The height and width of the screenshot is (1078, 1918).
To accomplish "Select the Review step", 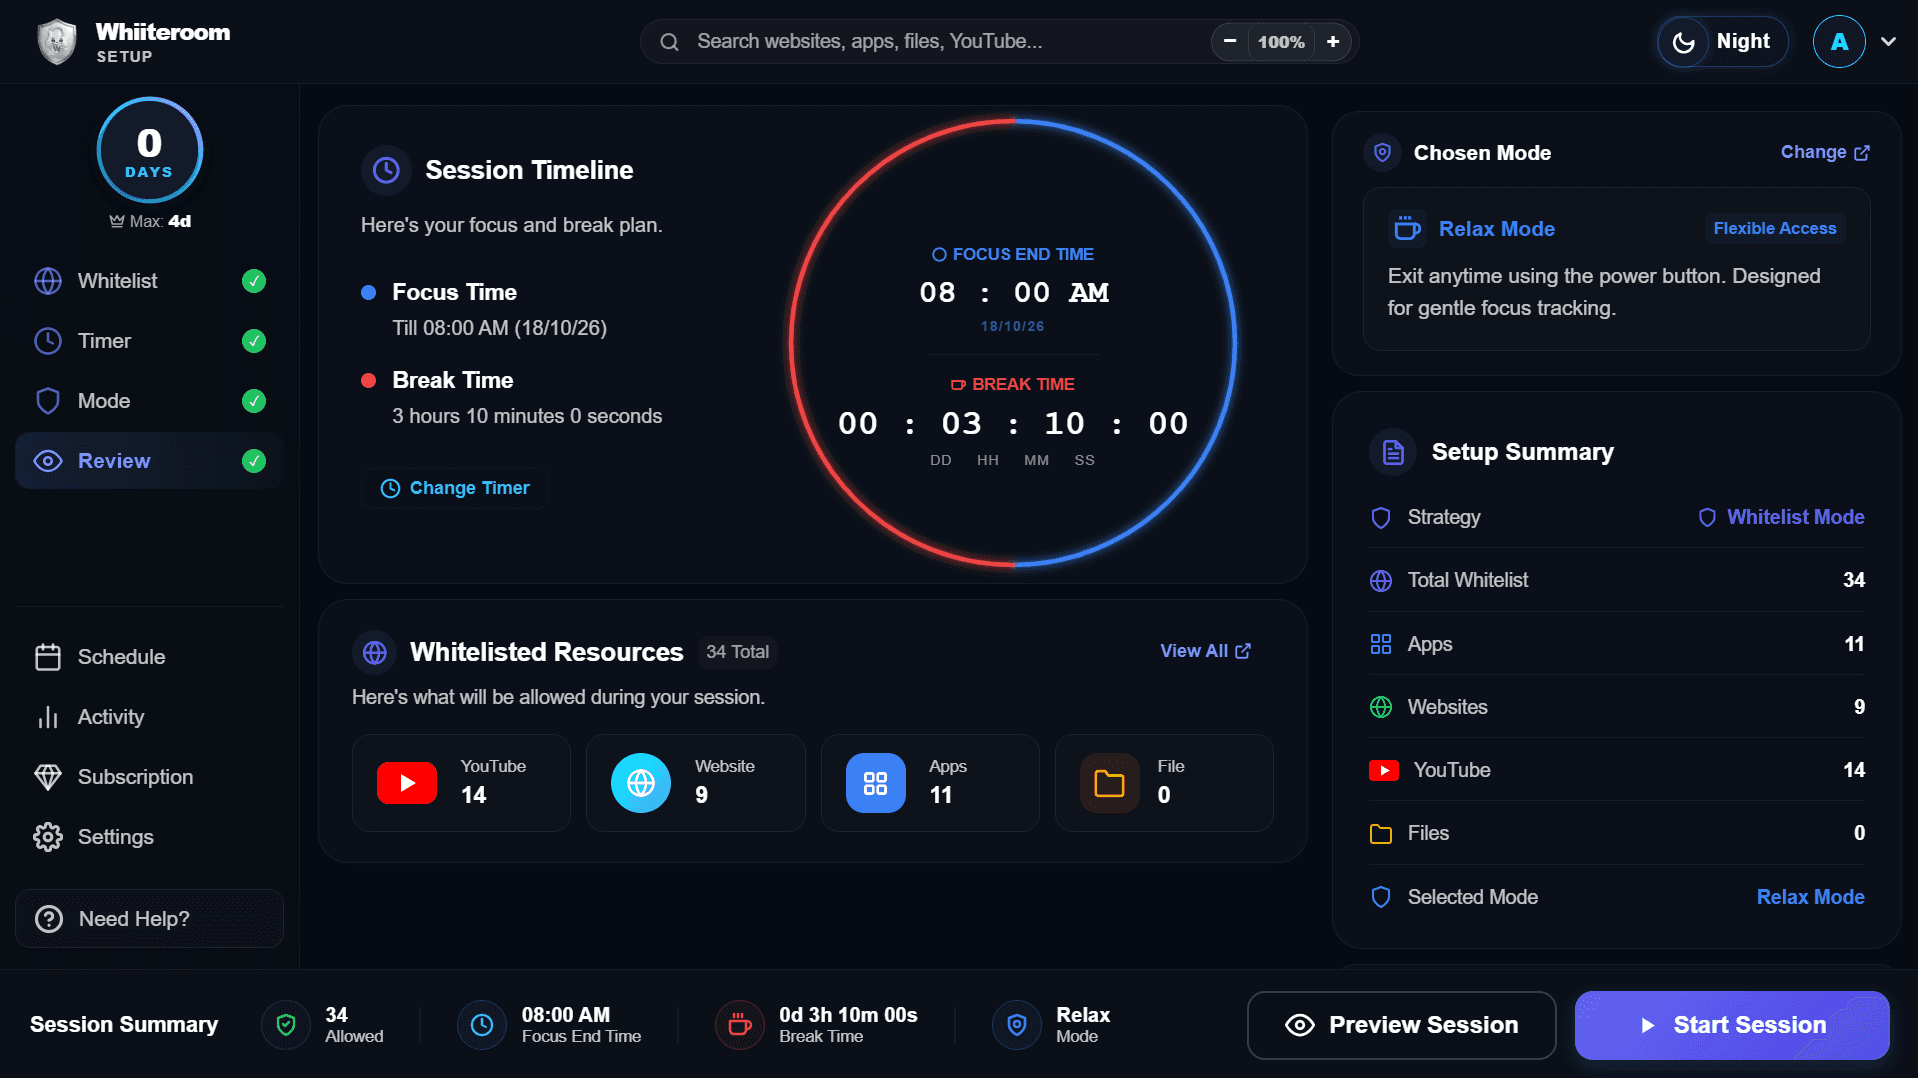I will click(x=150, y=461).
